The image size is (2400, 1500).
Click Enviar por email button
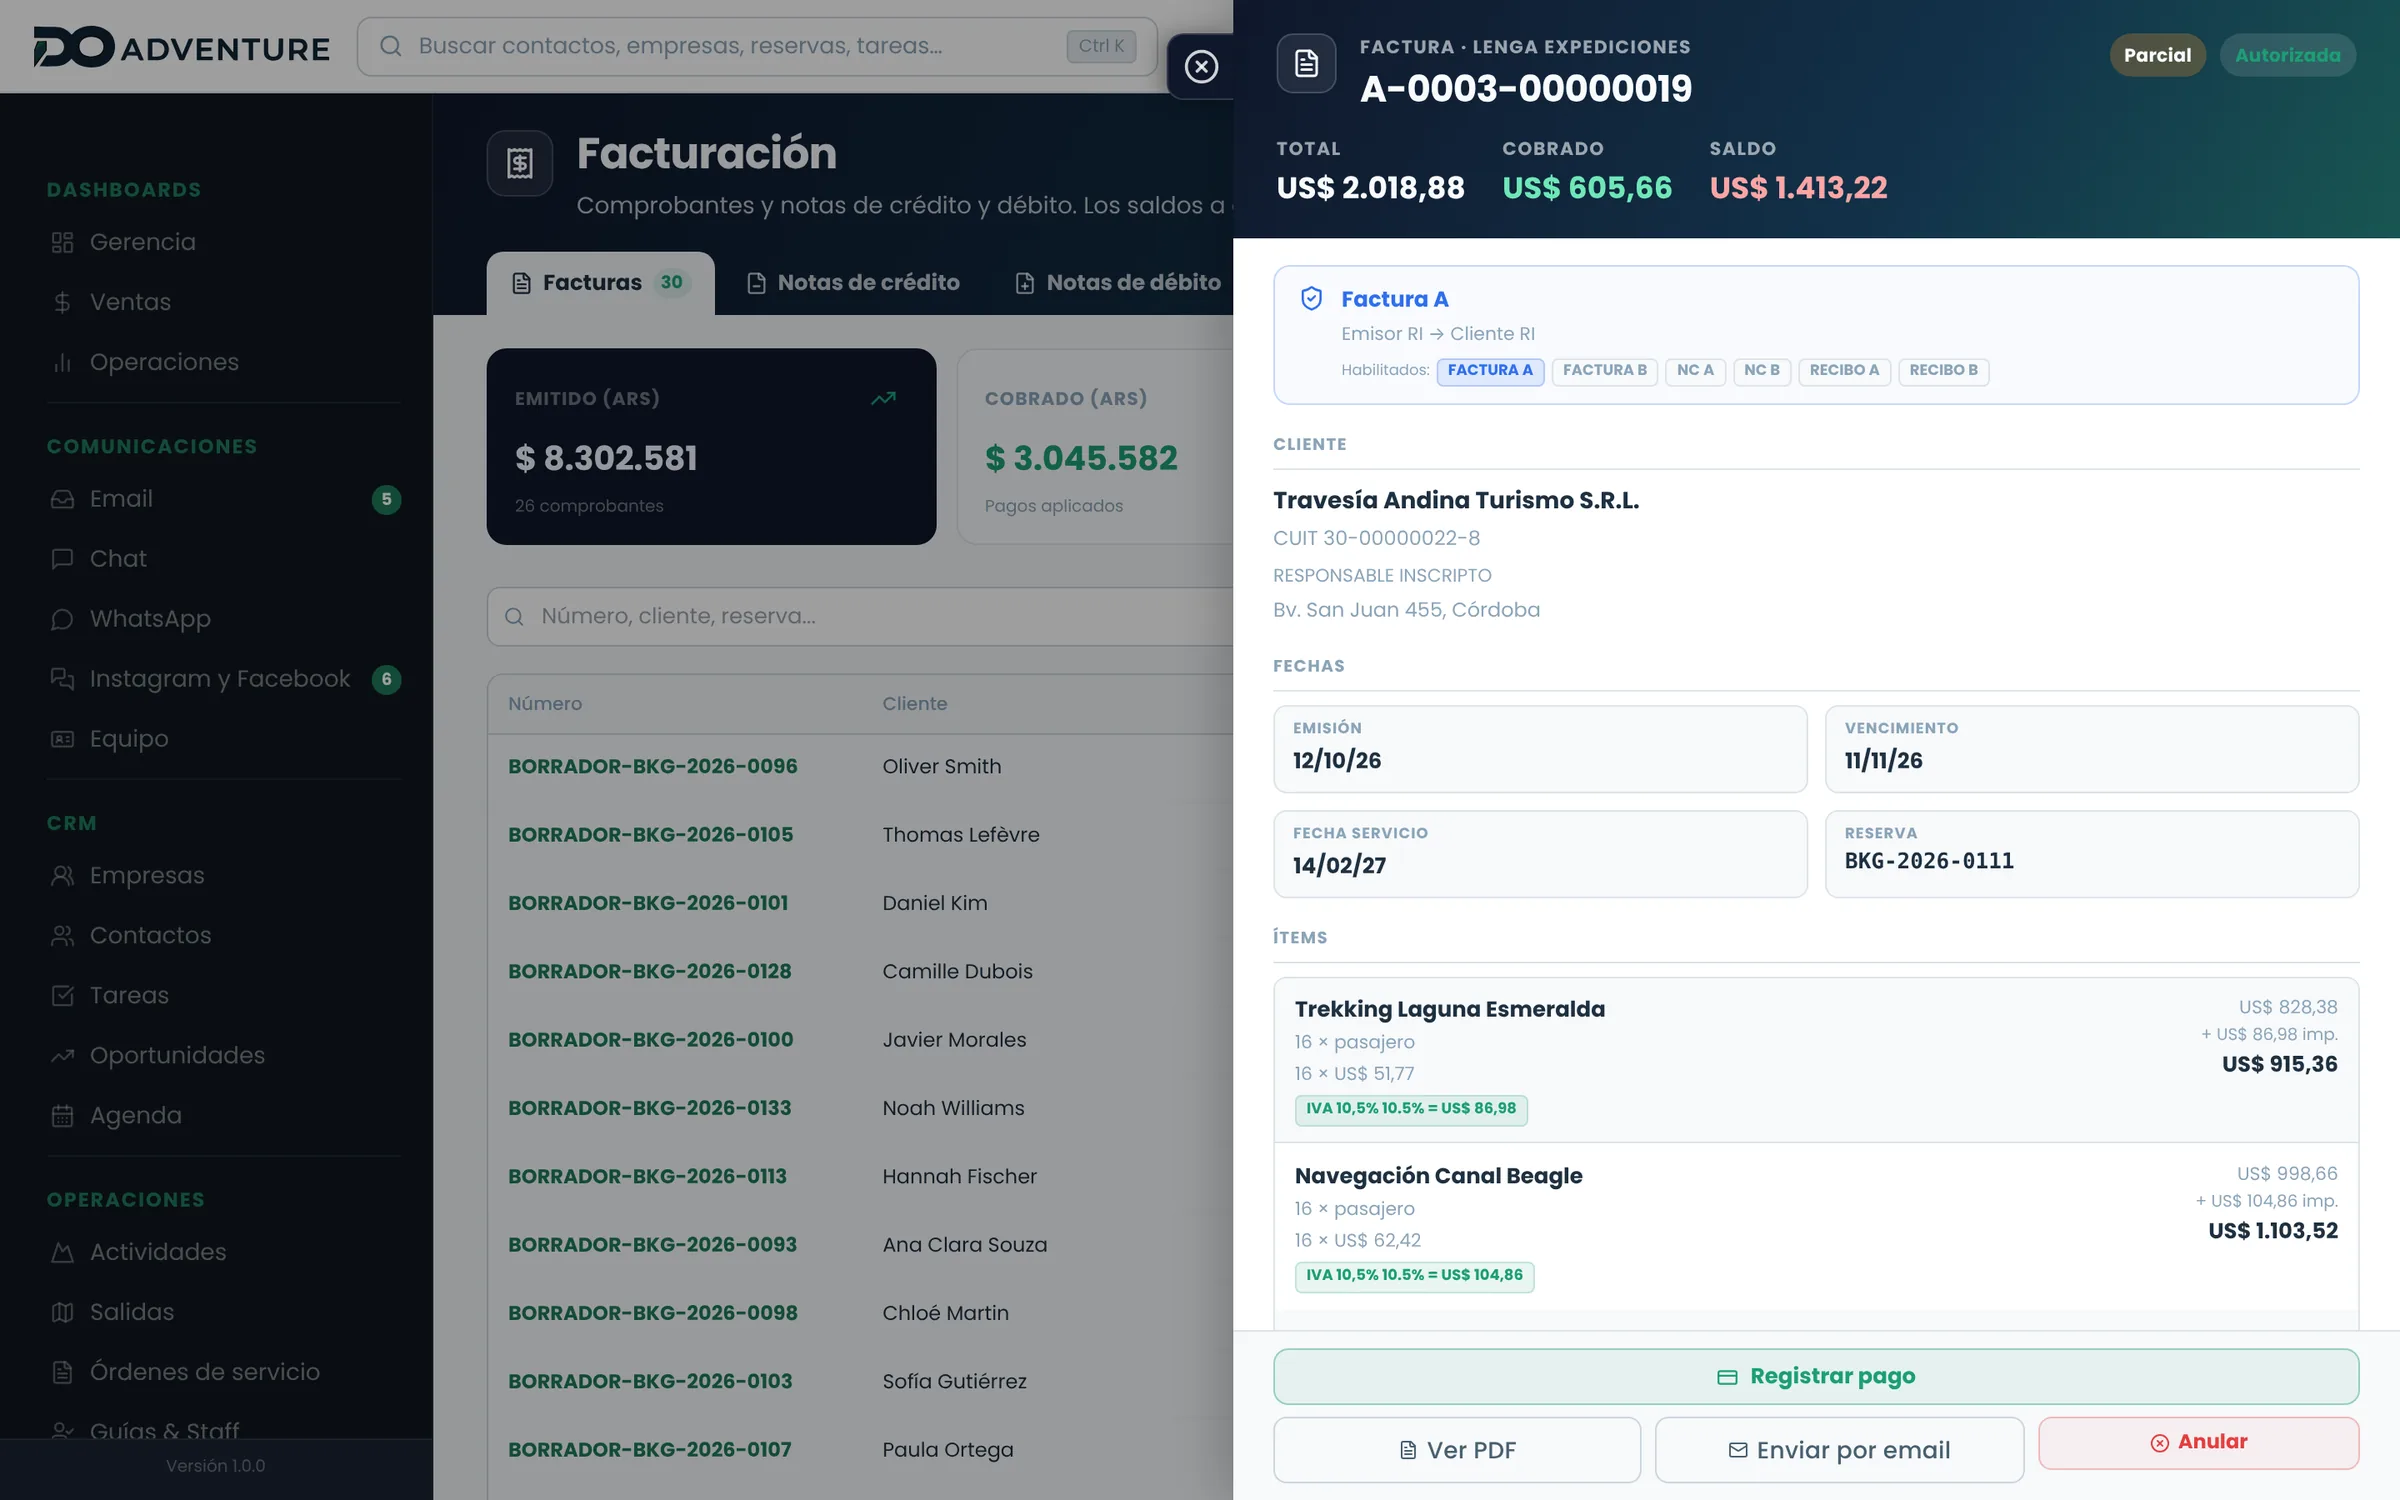pyautogui.click(x=1839, y=1450)
